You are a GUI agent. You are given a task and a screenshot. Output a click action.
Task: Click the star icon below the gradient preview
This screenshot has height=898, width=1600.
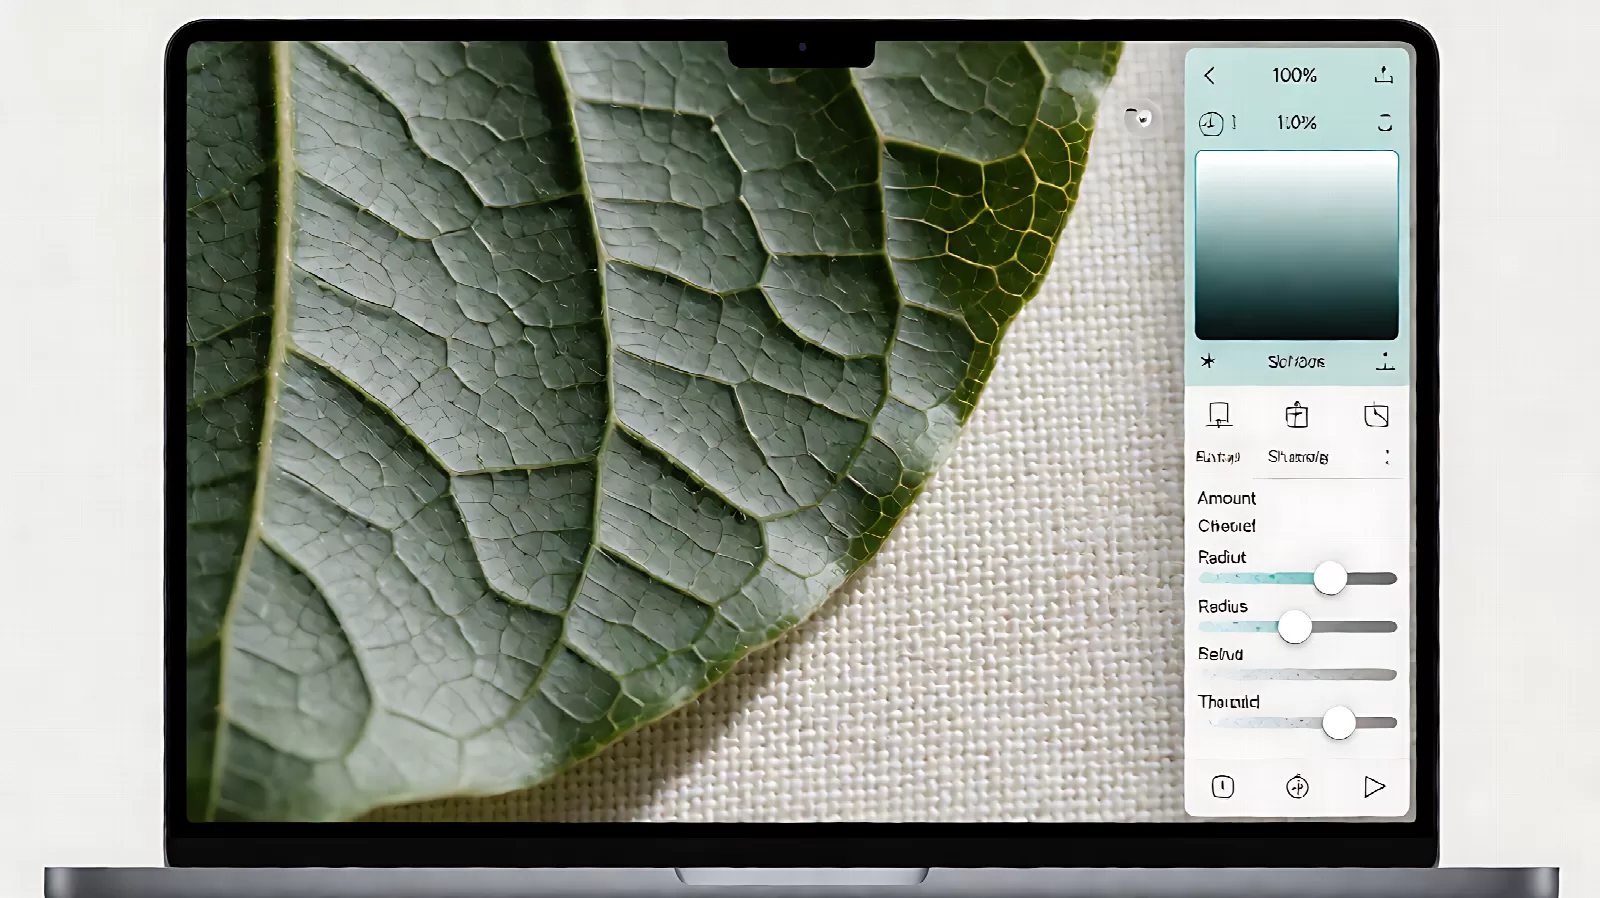(1208, 361)
